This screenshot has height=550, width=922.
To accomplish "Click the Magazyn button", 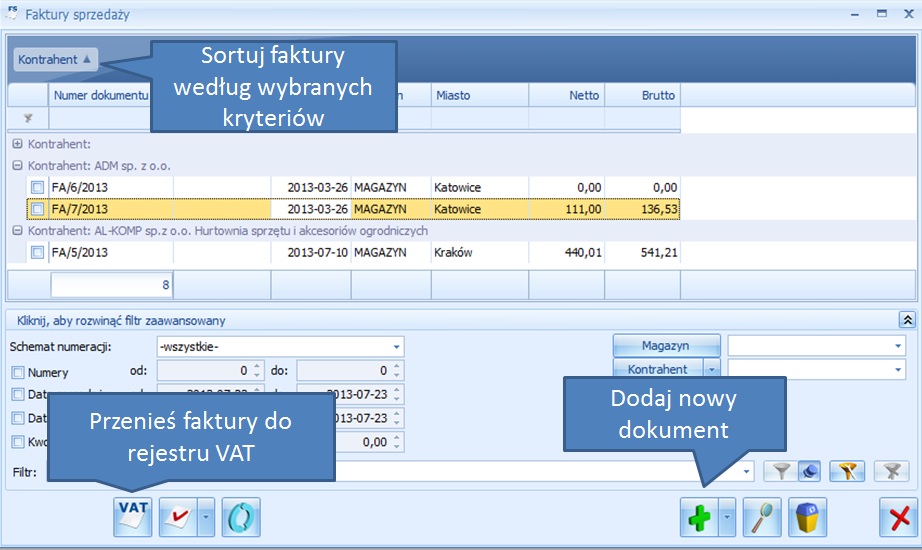I will [x=666, y=345].
